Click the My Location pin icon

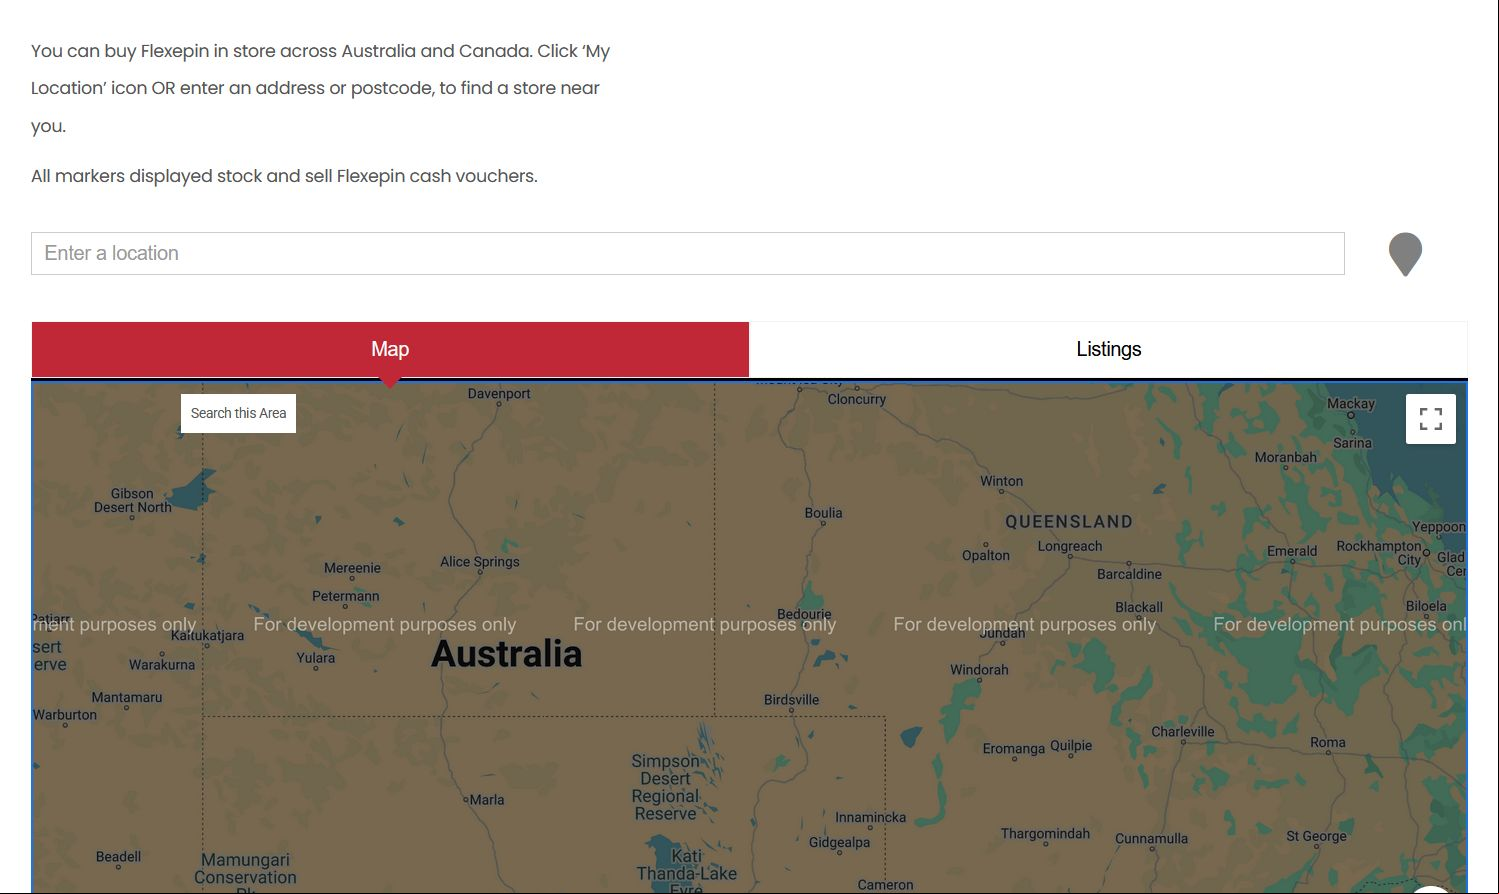1405,254
